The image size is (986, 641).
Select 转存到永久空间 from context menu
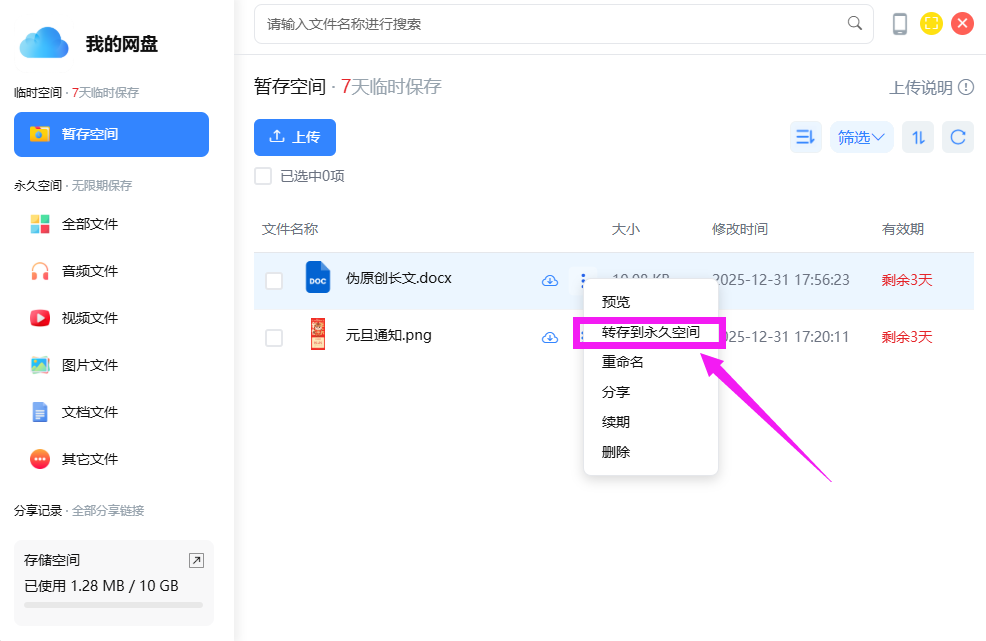point(650,332)
